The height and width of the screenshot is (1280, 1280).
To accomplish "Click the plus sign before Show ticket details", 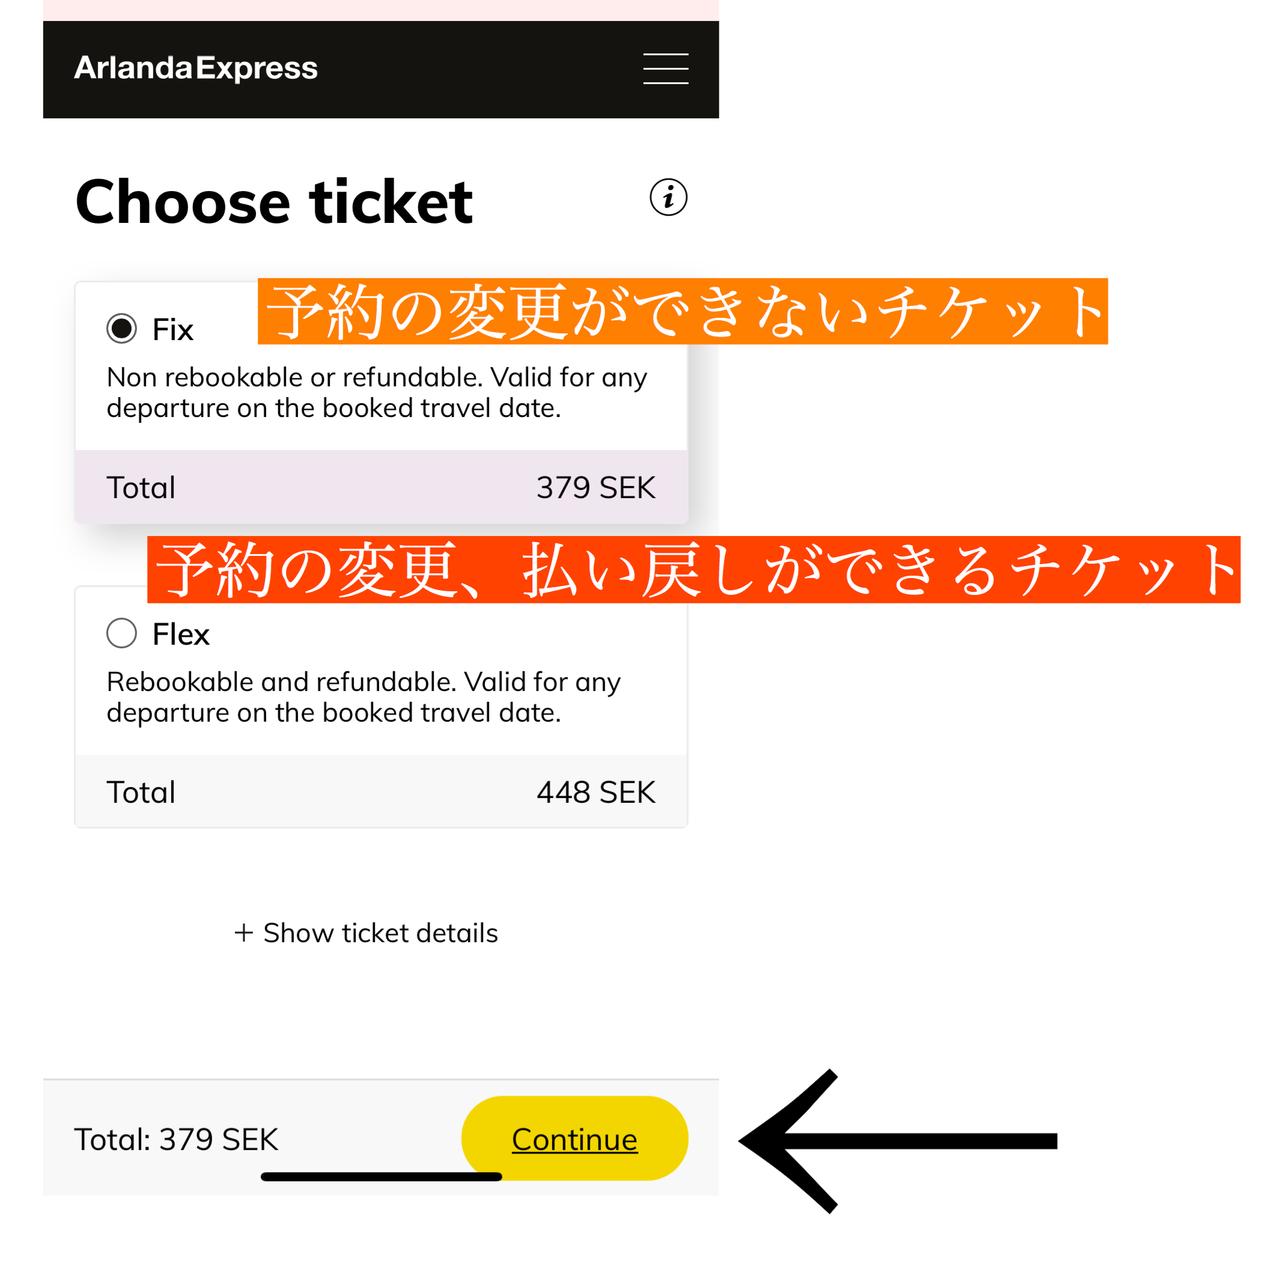I will pos(243,933).
